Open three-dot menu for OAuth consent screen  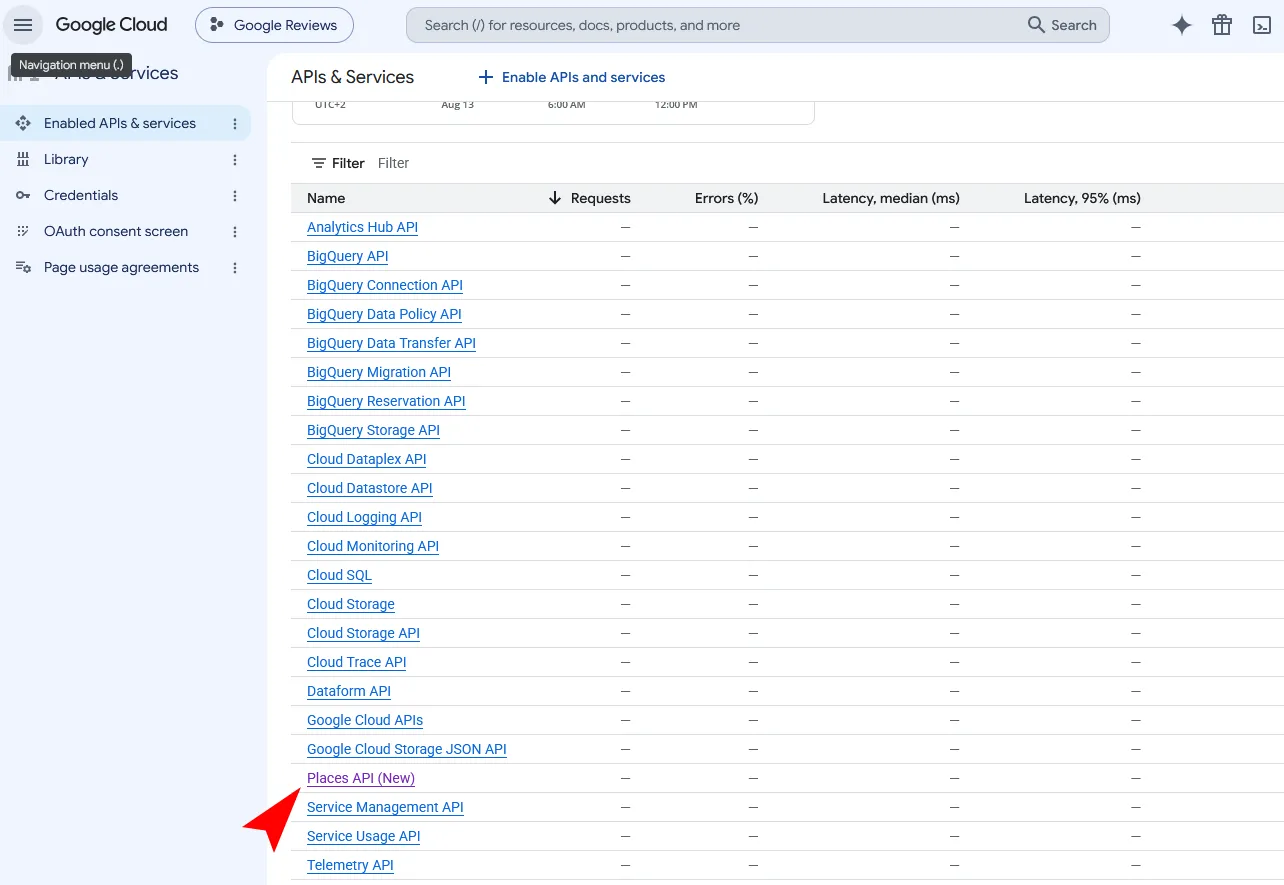[235, 232]
